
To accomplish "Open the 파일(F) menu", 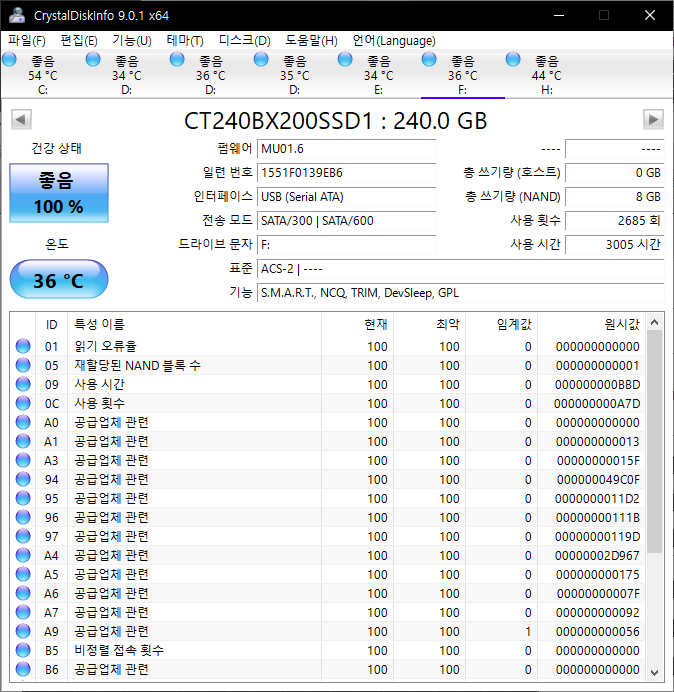I will [26, 41].
